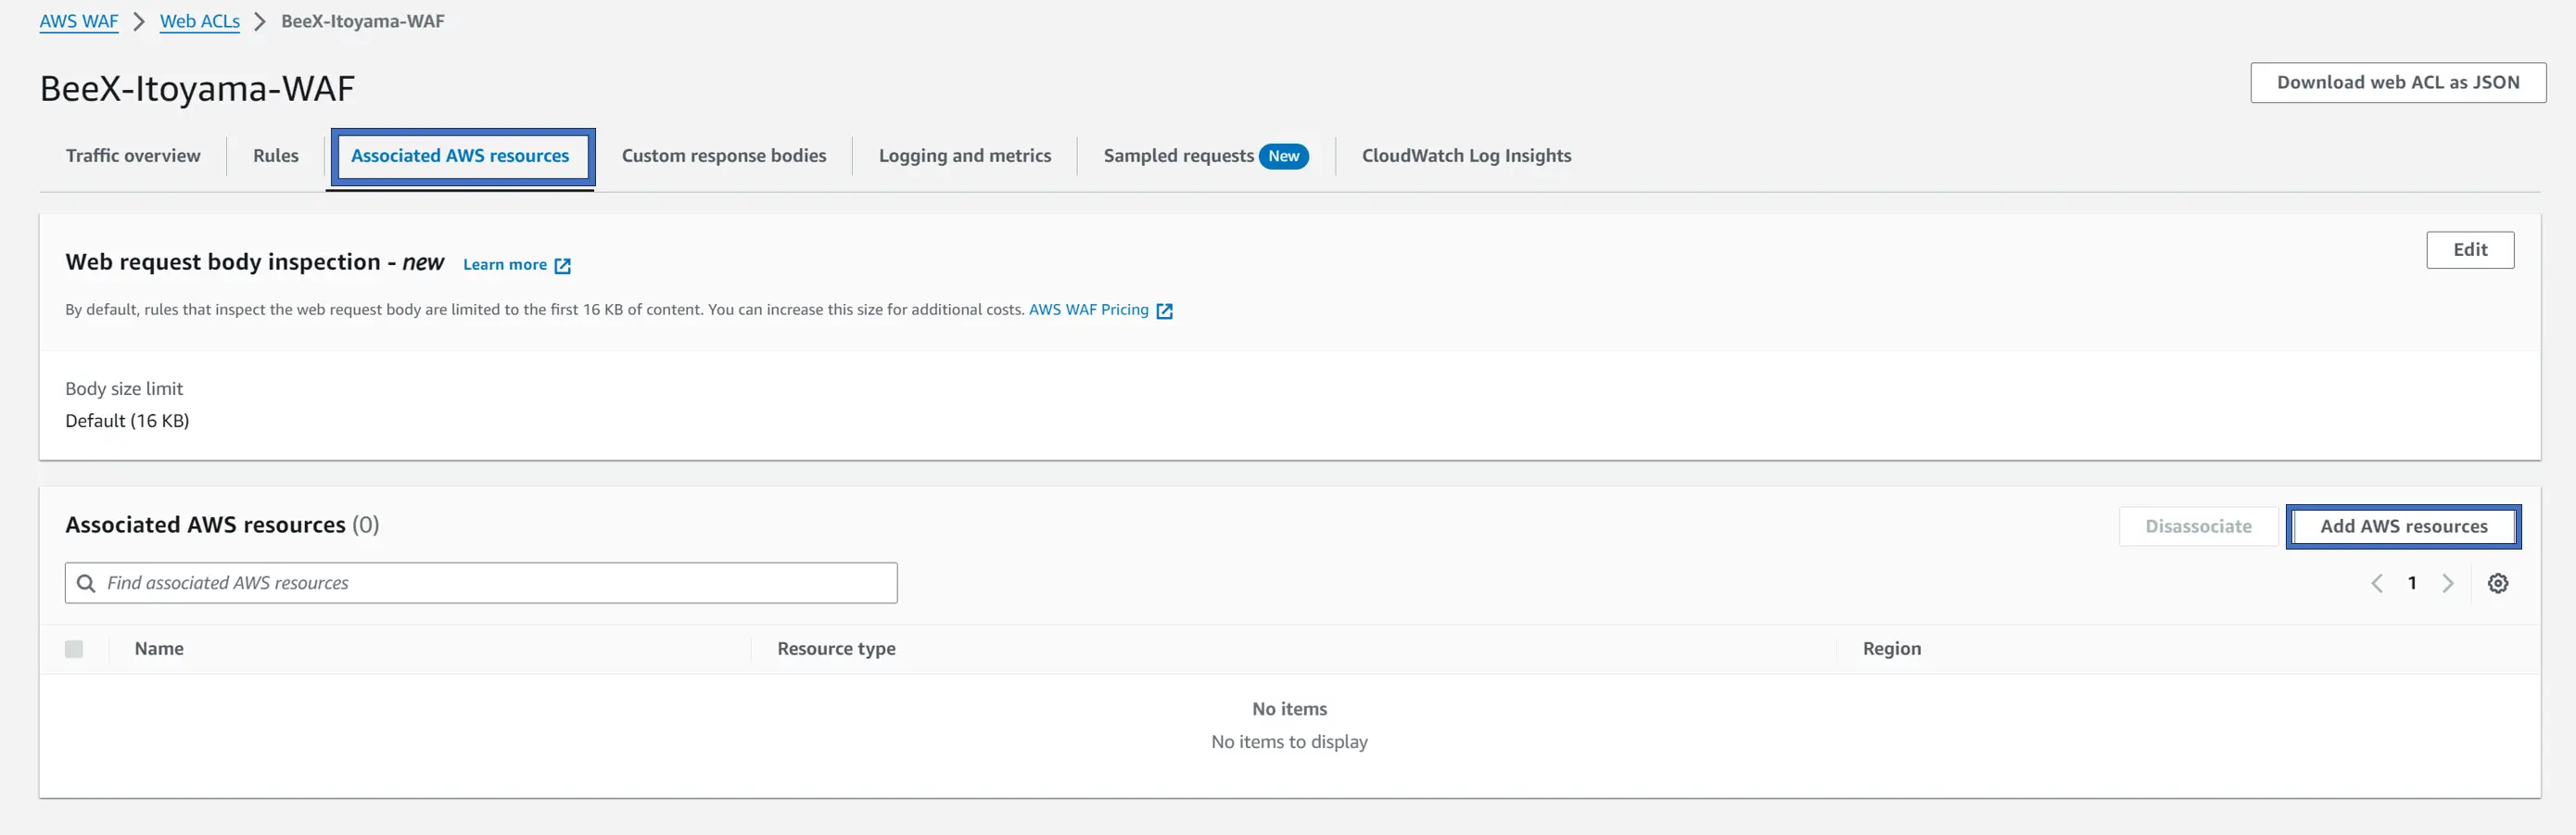Click the Body size limit label

pos(124,389)
